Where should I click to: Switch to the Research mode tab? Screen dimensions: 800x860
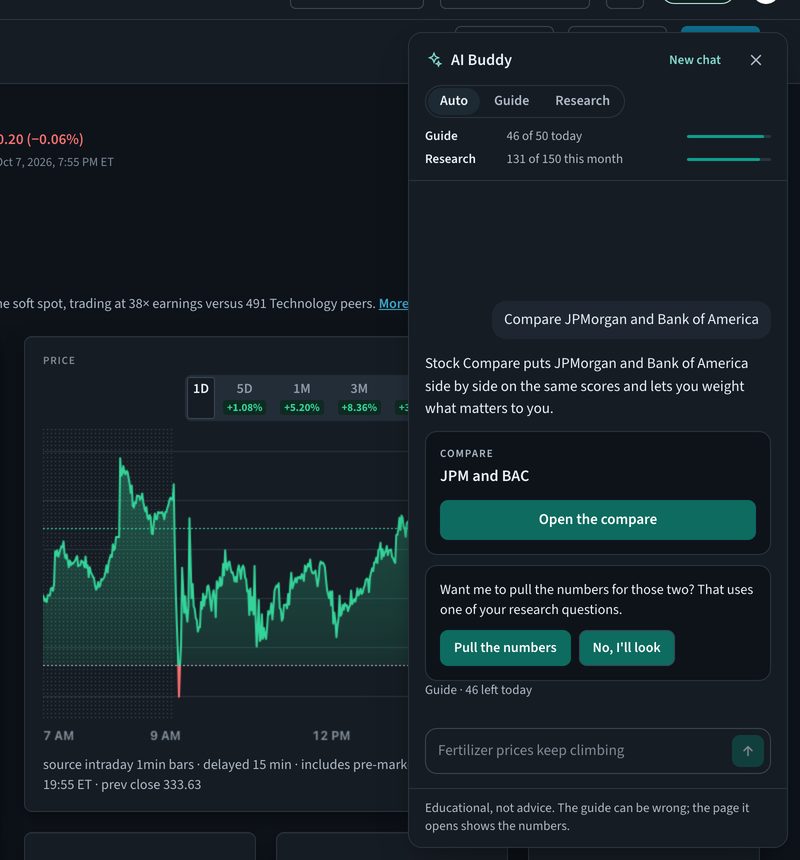[582, 101]
